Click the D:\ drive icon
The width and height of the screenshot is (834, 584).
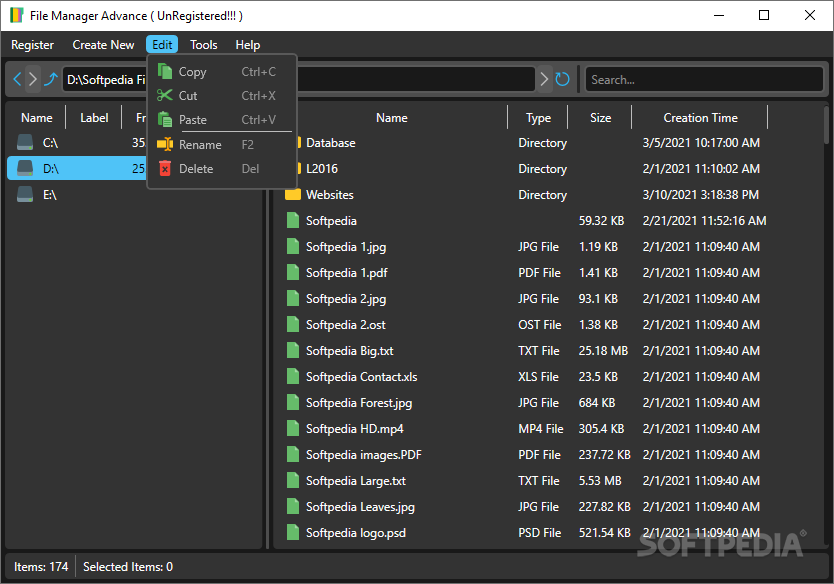pyautogui.click(x=25, y=168)
